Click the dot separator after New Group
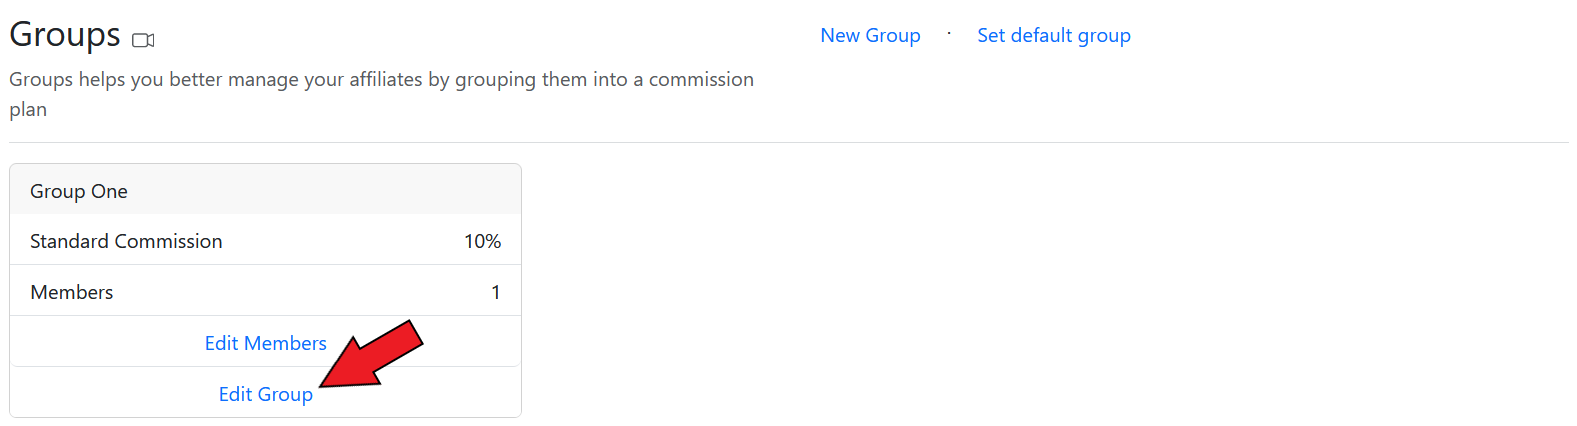The height and width of the screenshot is (426, 1577). (949, 34)
